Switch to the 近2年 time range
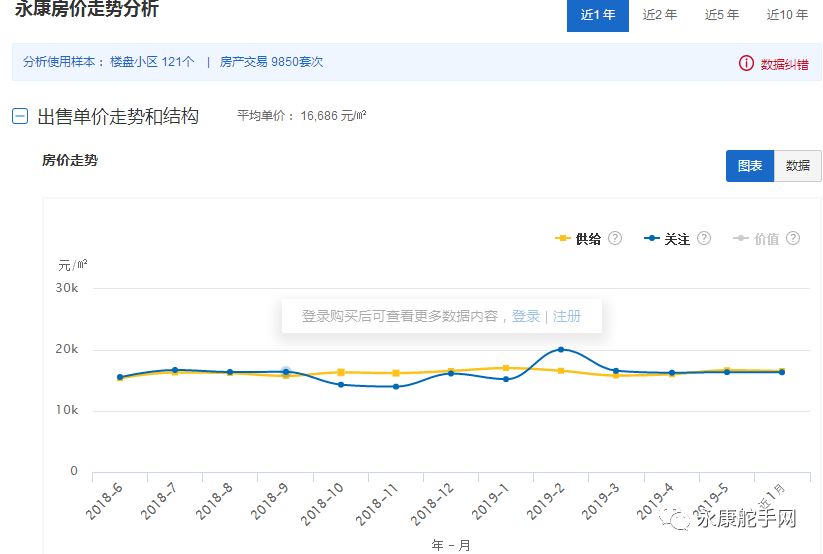 click(x=660, y=15)
